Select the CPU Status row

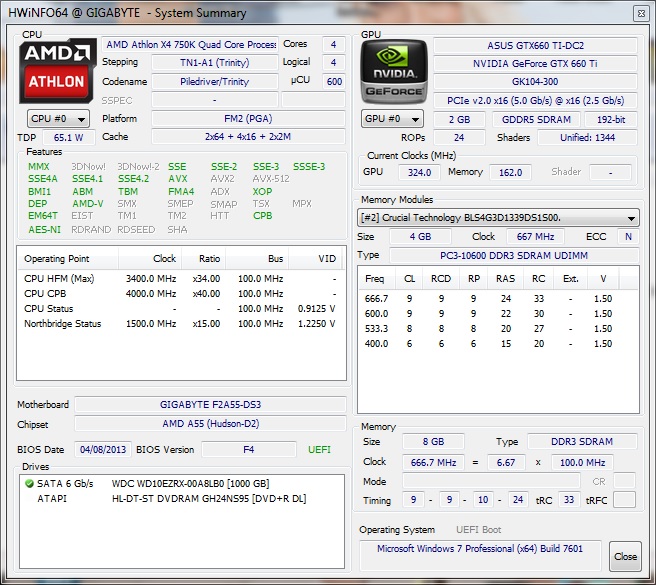pos(180,309)
